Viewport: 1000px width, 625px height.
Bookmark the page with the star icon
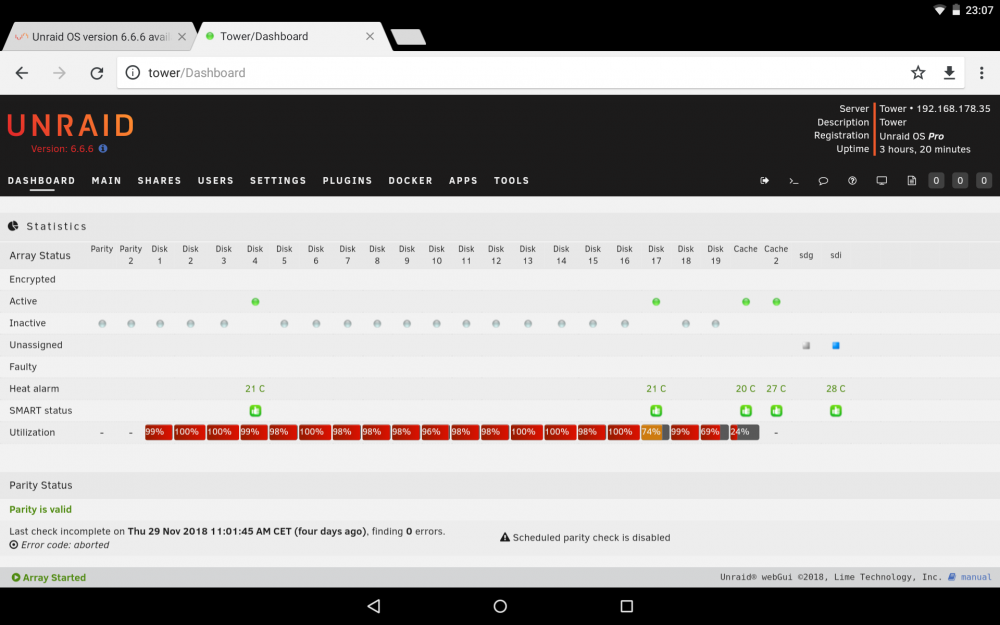tap(918, 73)
